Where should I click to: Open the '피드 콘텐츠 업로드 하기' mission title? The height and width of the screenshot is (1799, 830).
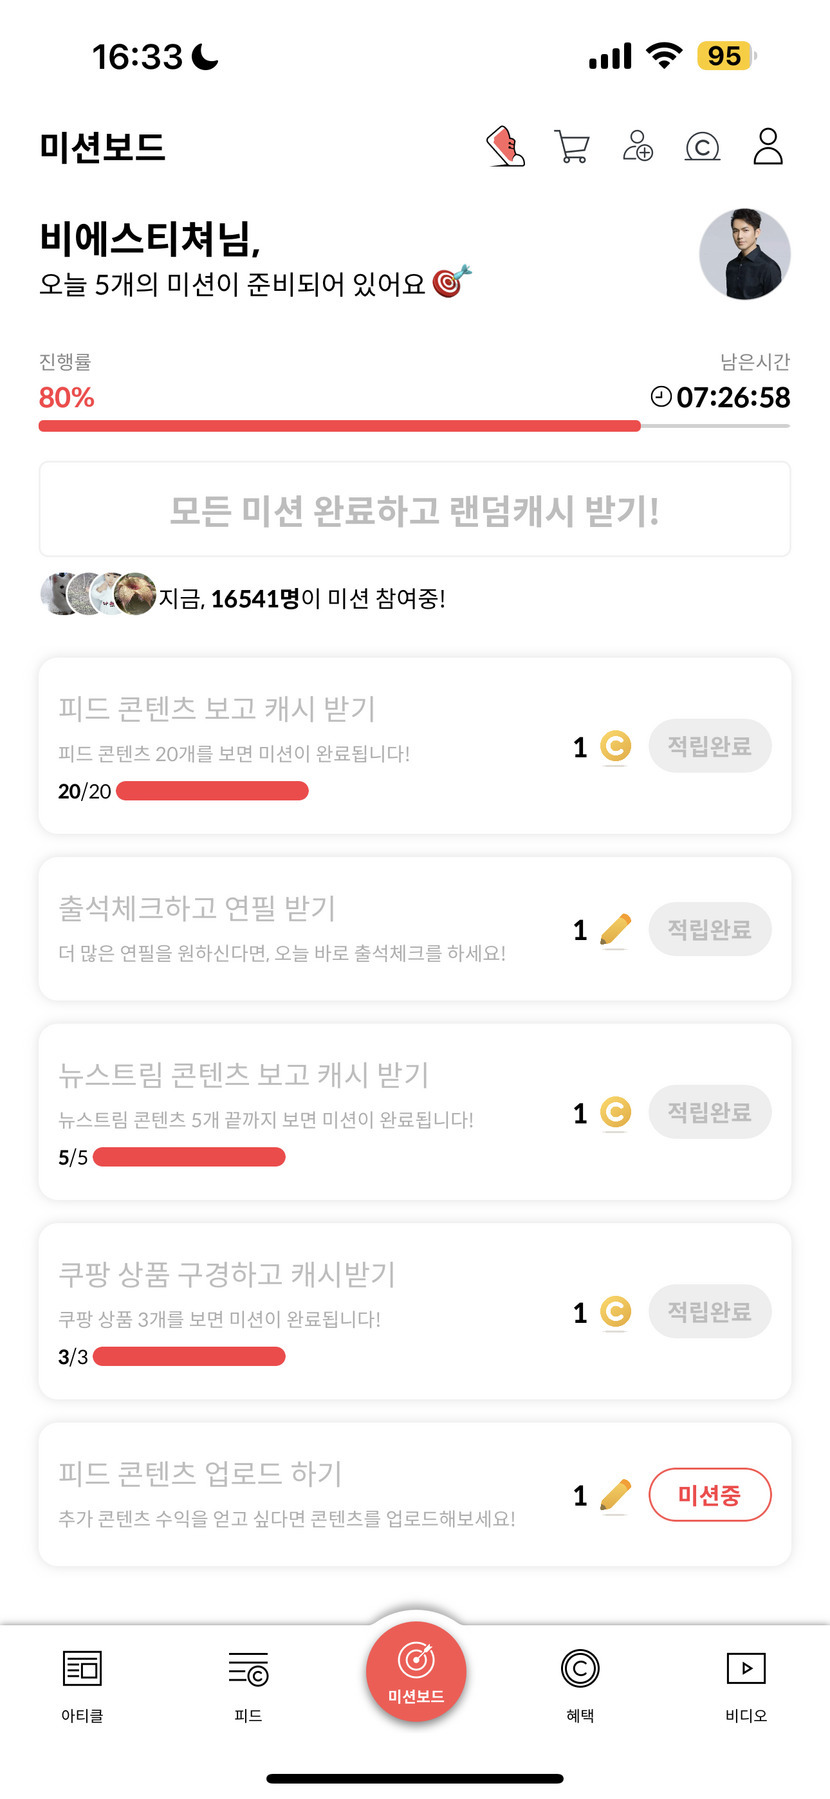tap(200, 1473)
